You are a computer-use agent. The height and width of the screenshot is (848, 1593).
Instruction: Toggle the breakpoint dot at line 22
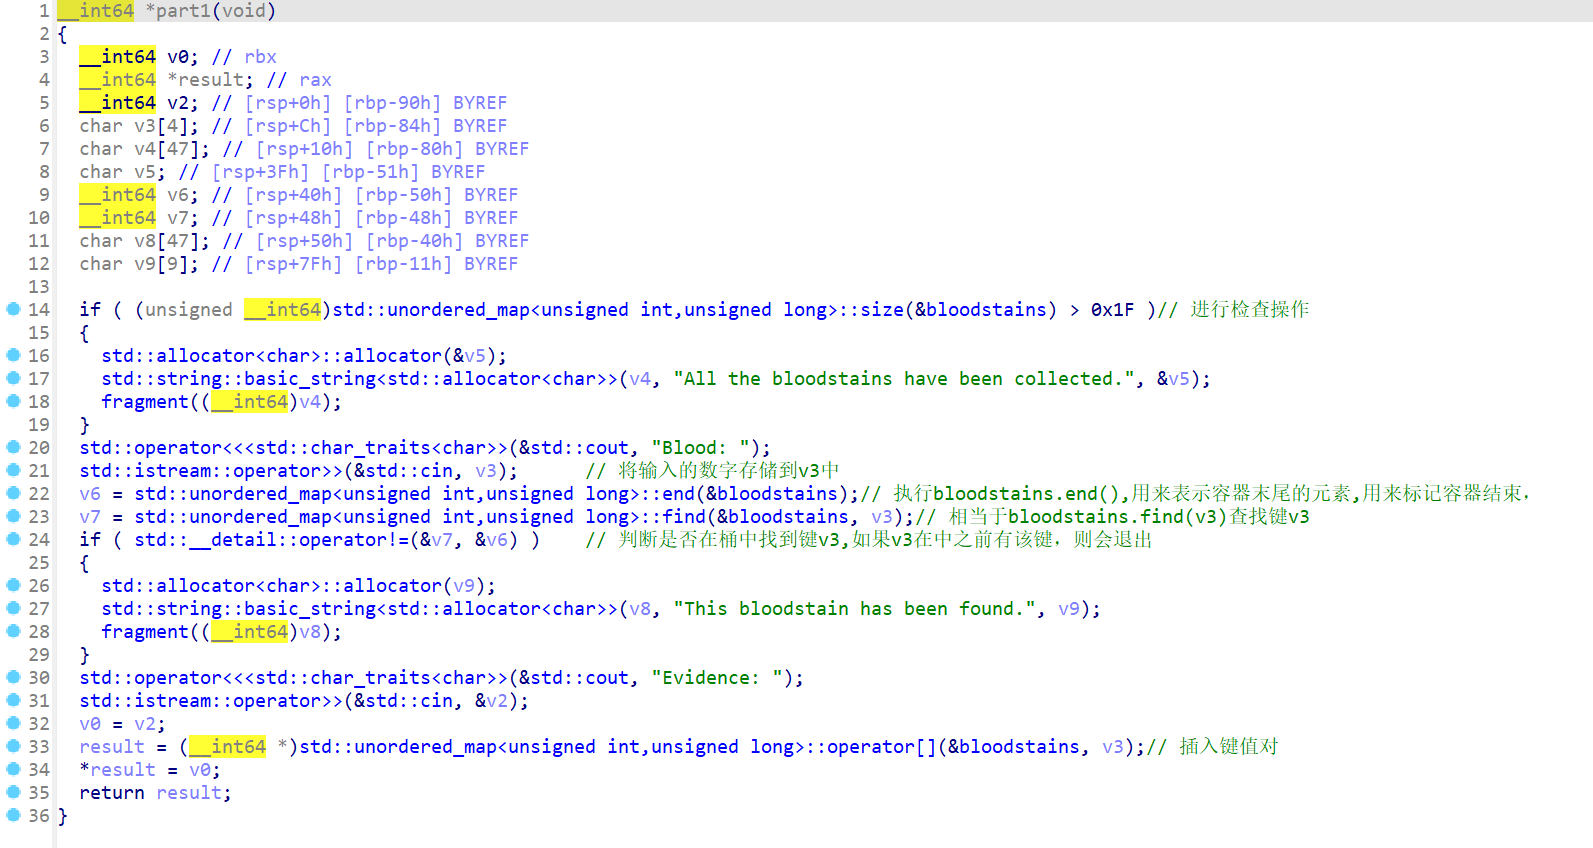click(x=13, y=493)
